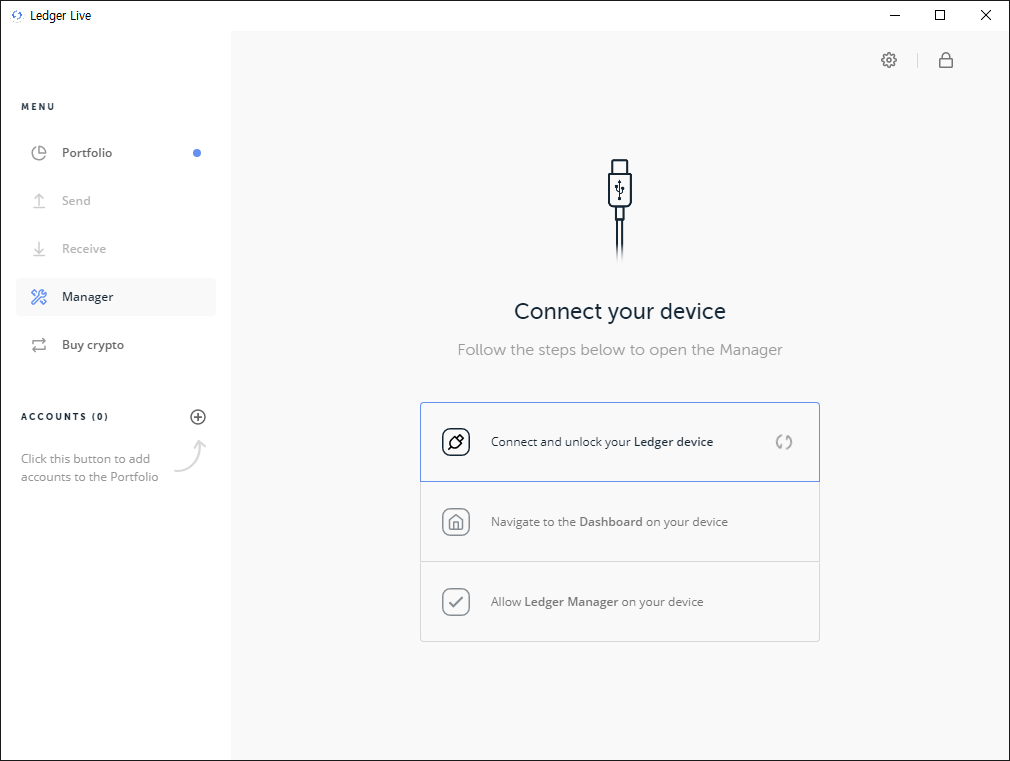Click the Receive download arrow icon
Screen dimensions: 1010x761
[x=39, y=249]
